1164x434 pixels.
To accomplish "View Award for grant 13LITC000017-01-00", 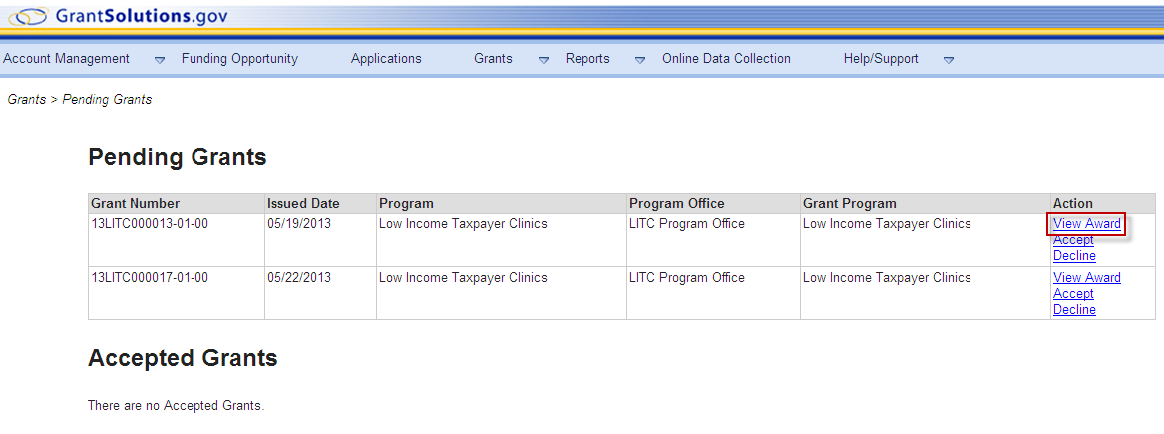I will [x=1087, y=278].
